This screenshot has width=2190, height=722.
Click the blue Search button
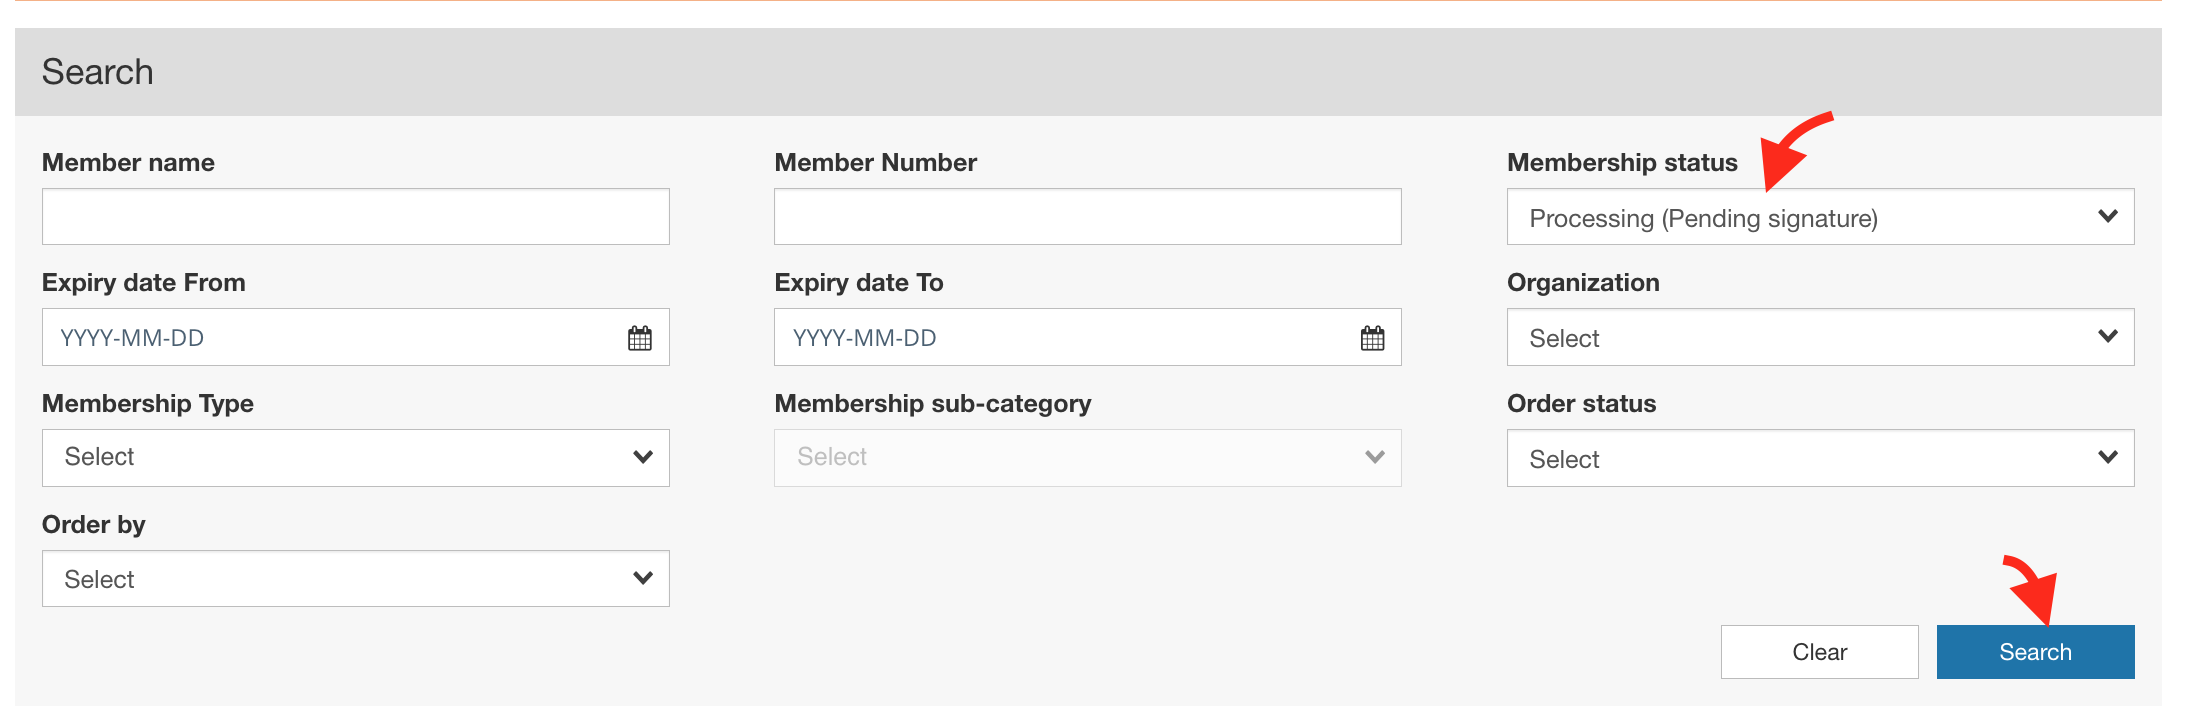click(2035, 652)
